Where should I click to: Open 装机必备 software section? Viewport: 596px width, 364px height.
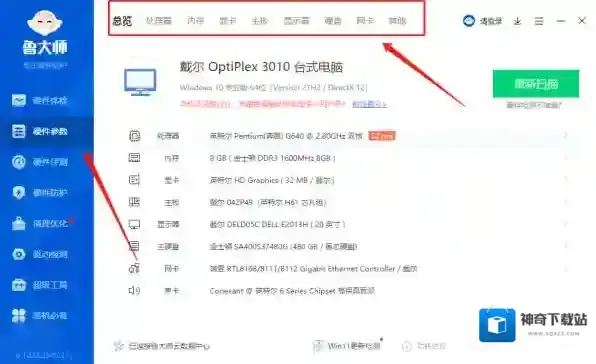pos(40,315)
